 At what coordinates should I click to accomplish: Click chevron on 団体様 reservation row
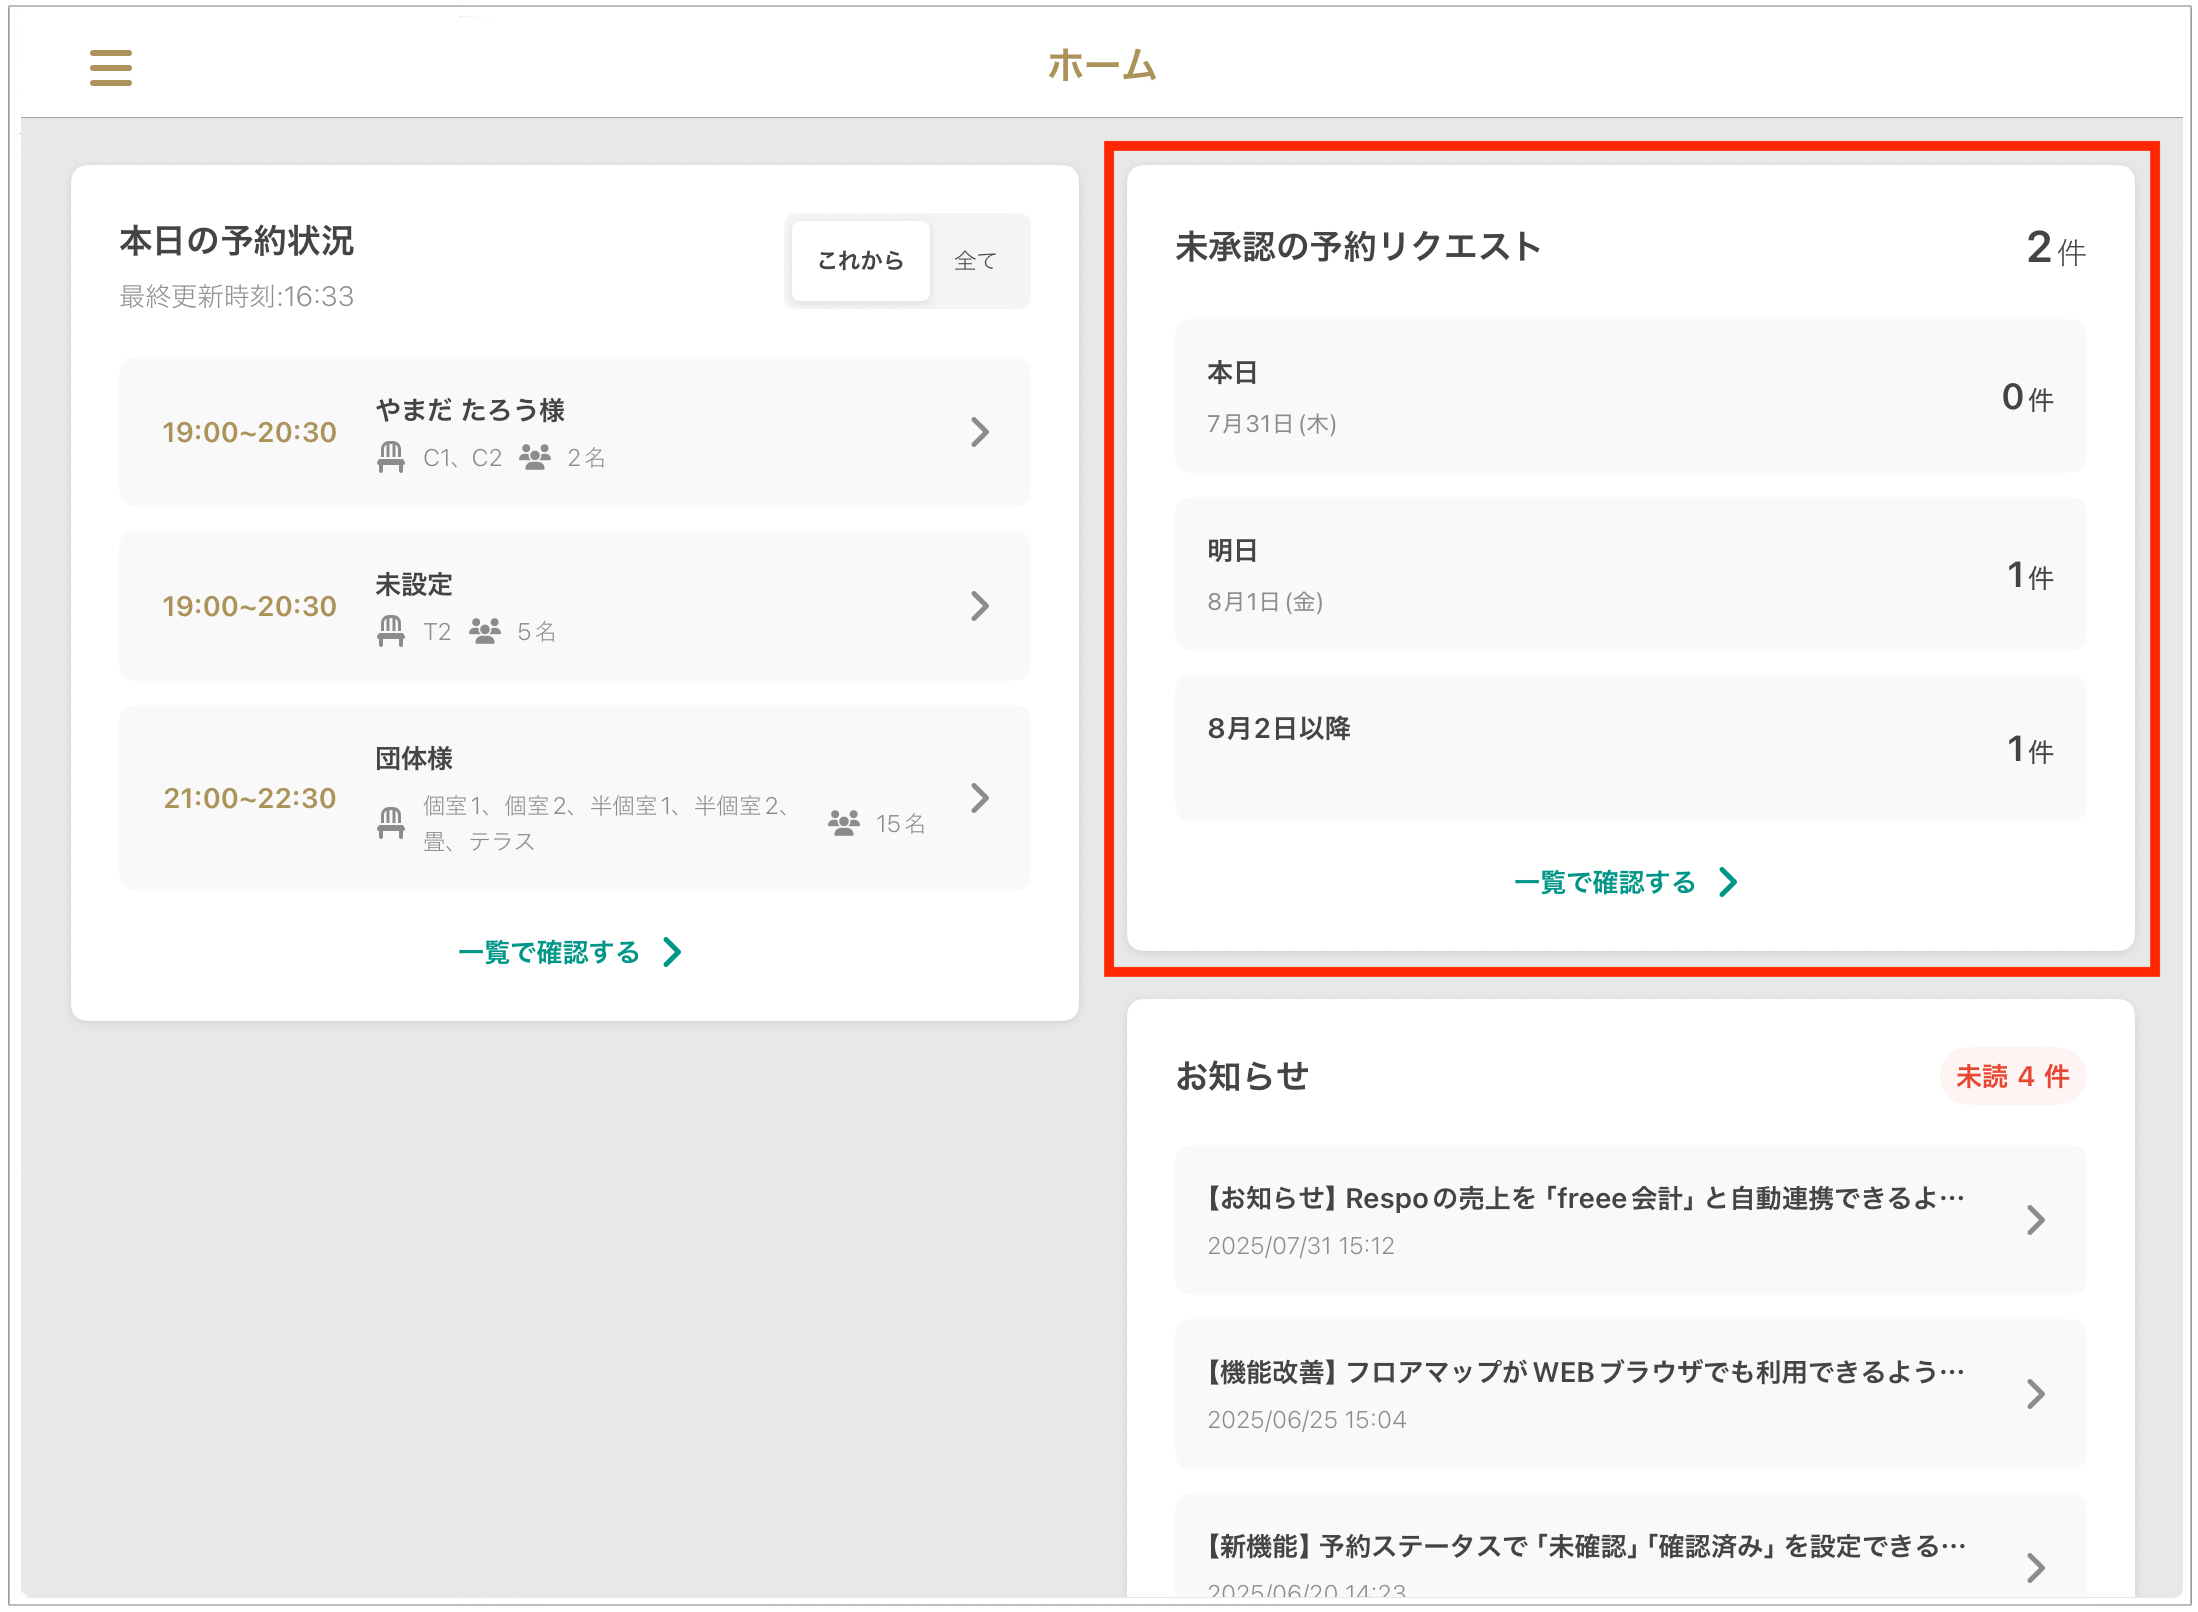pyautogui.click(x=979, y=798)
